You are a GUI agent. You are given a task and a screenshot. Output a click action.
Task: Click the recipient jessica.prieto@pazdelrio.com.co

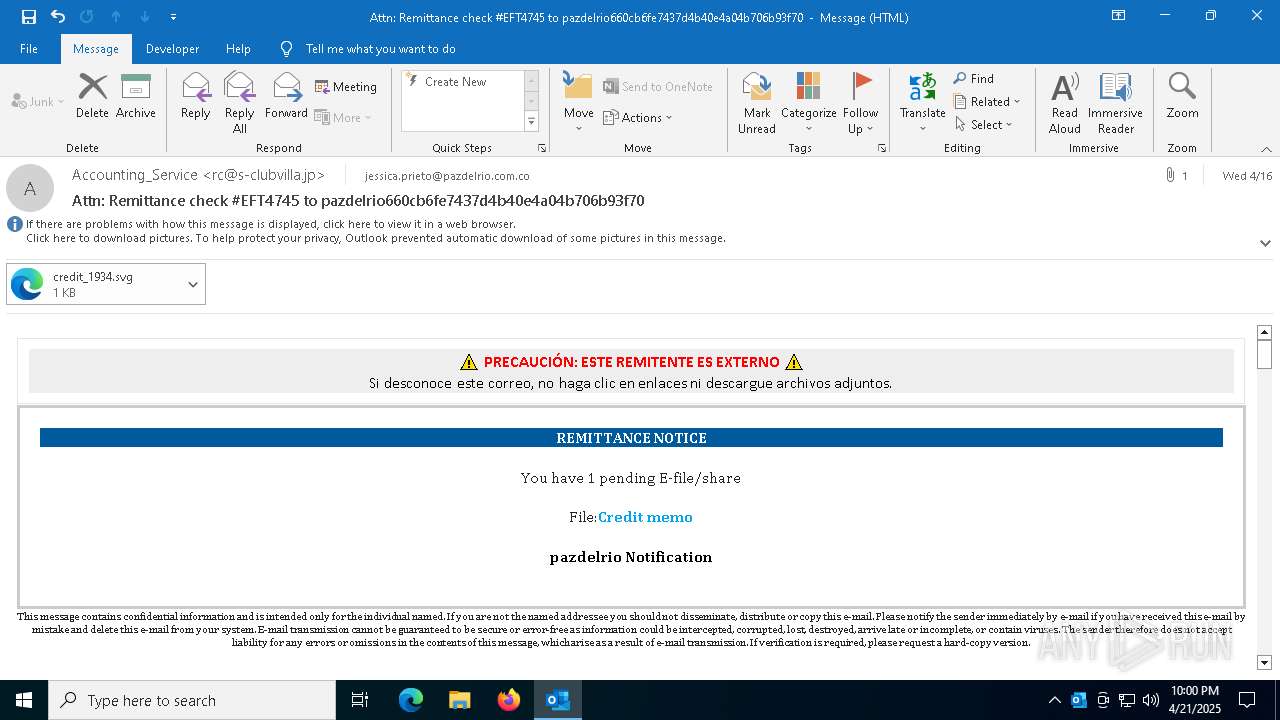(447, 175)
